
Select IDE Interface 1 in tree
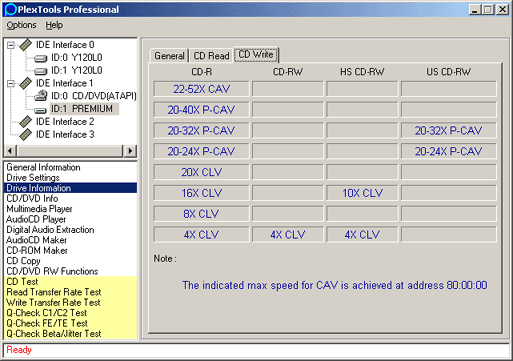pos(64,83)
